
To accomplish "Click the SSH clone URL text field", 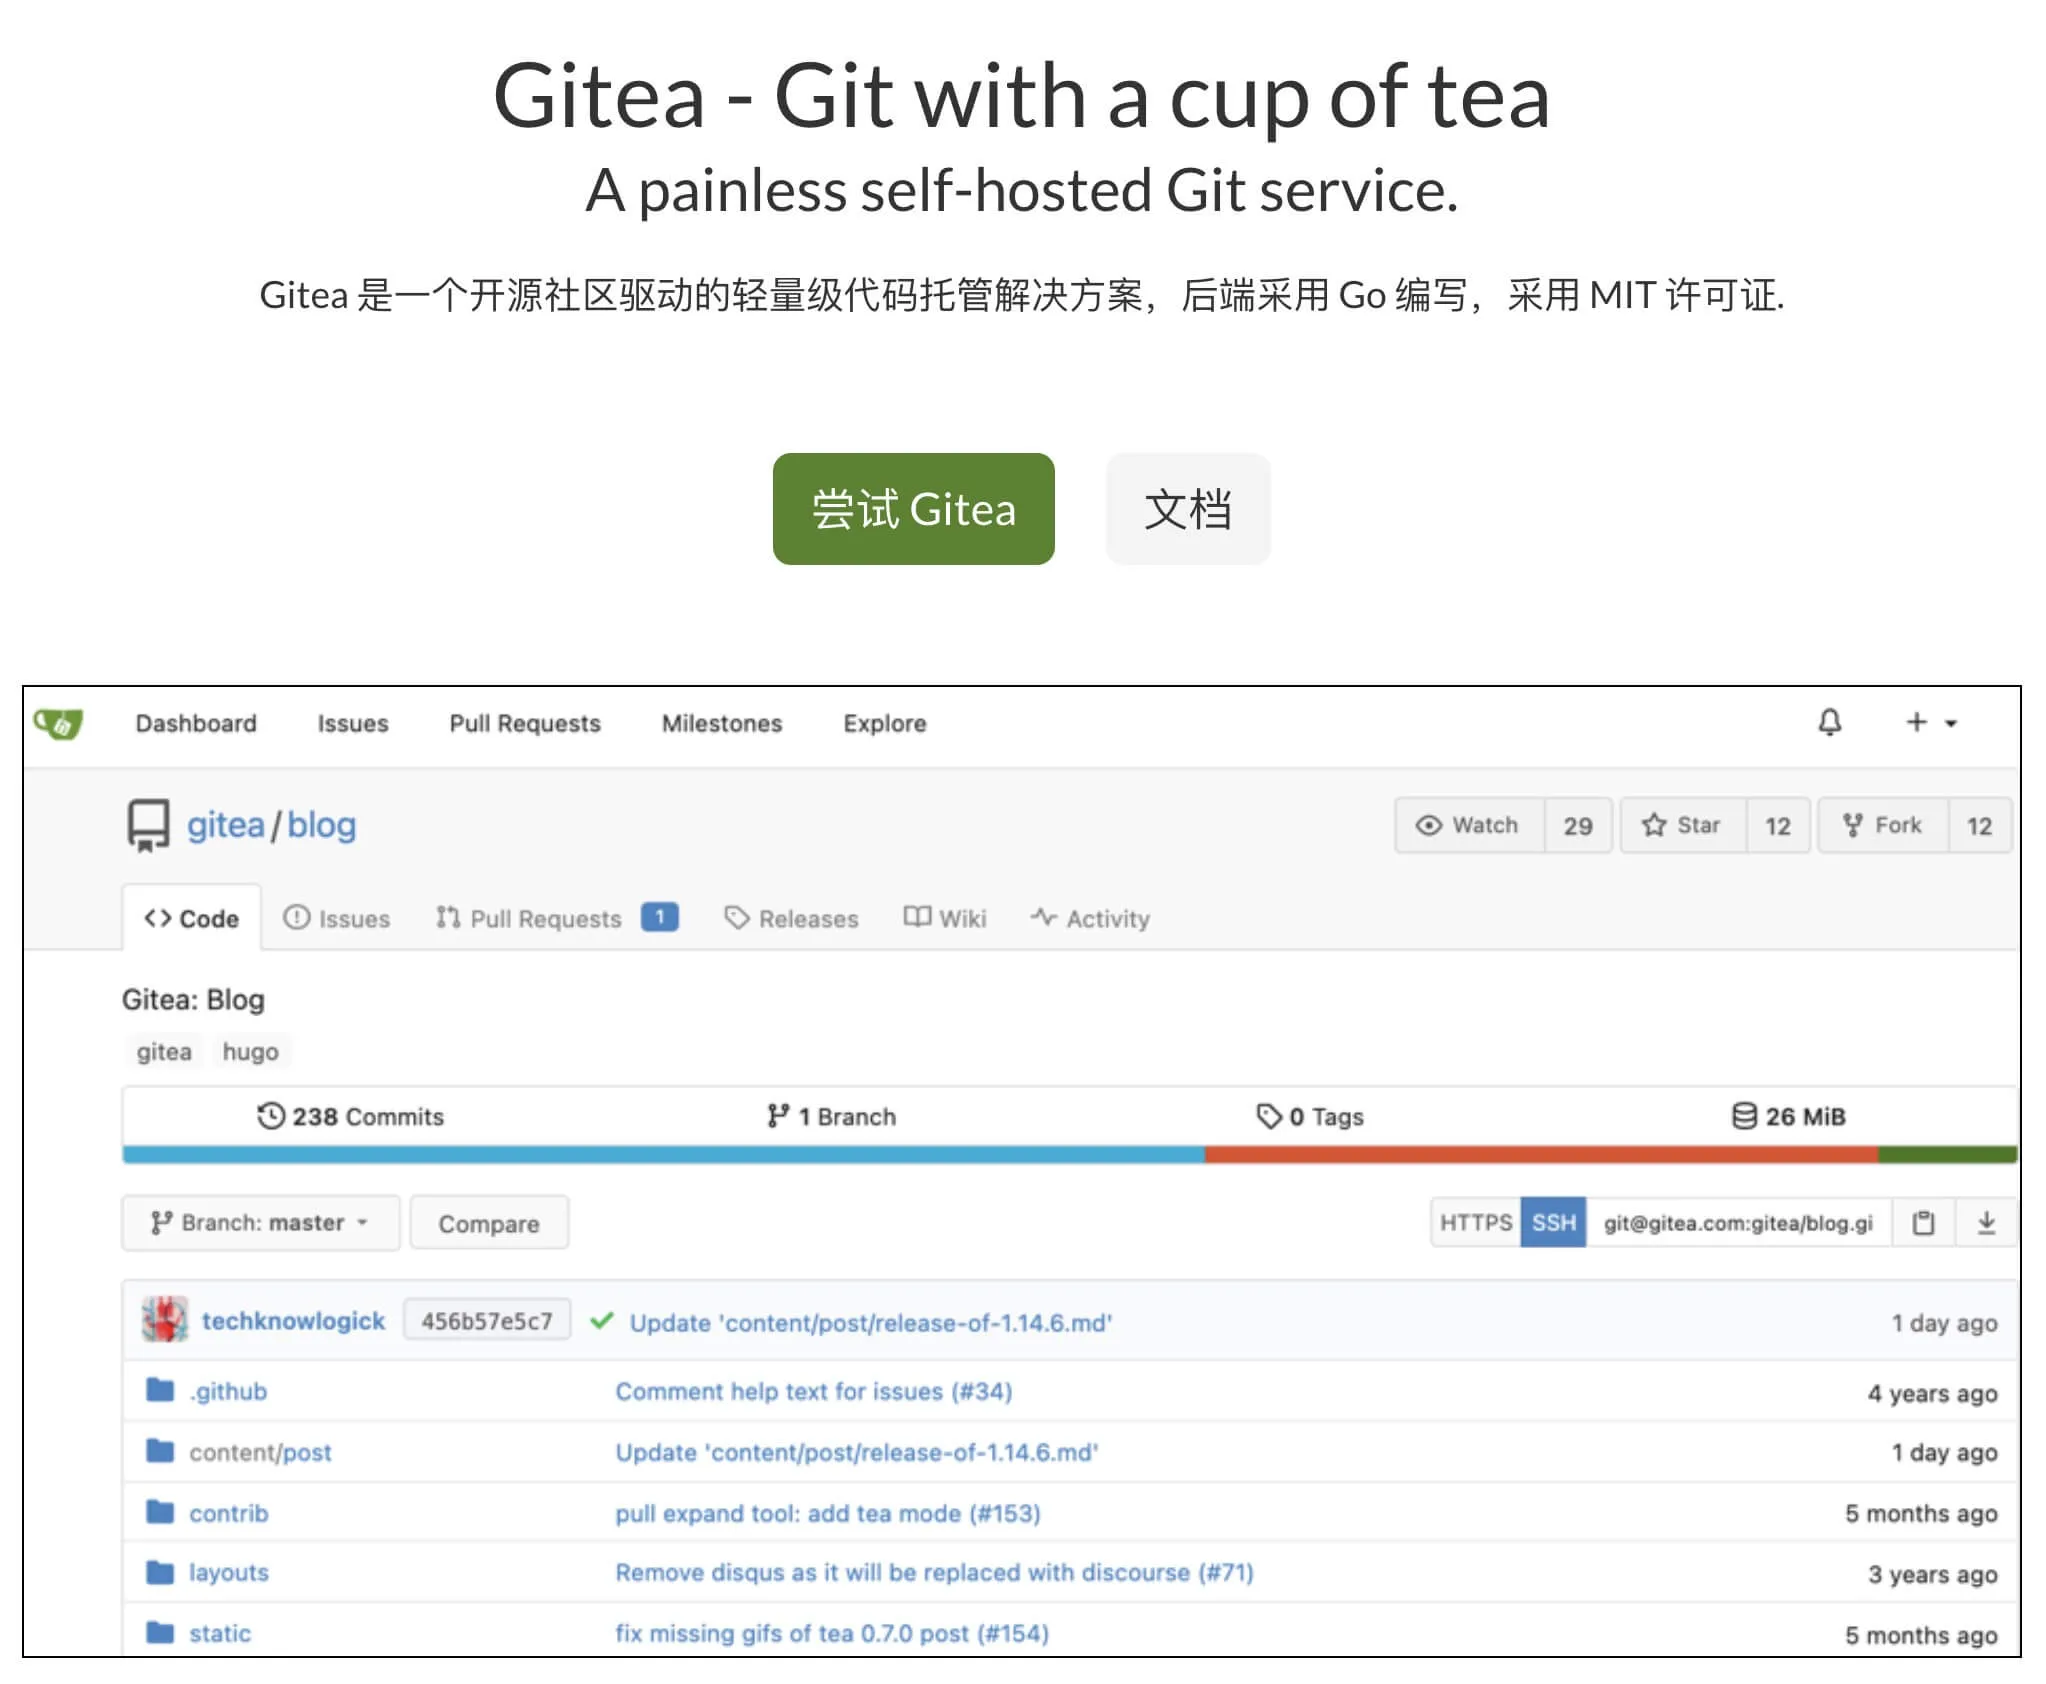I will 1737,1222.
